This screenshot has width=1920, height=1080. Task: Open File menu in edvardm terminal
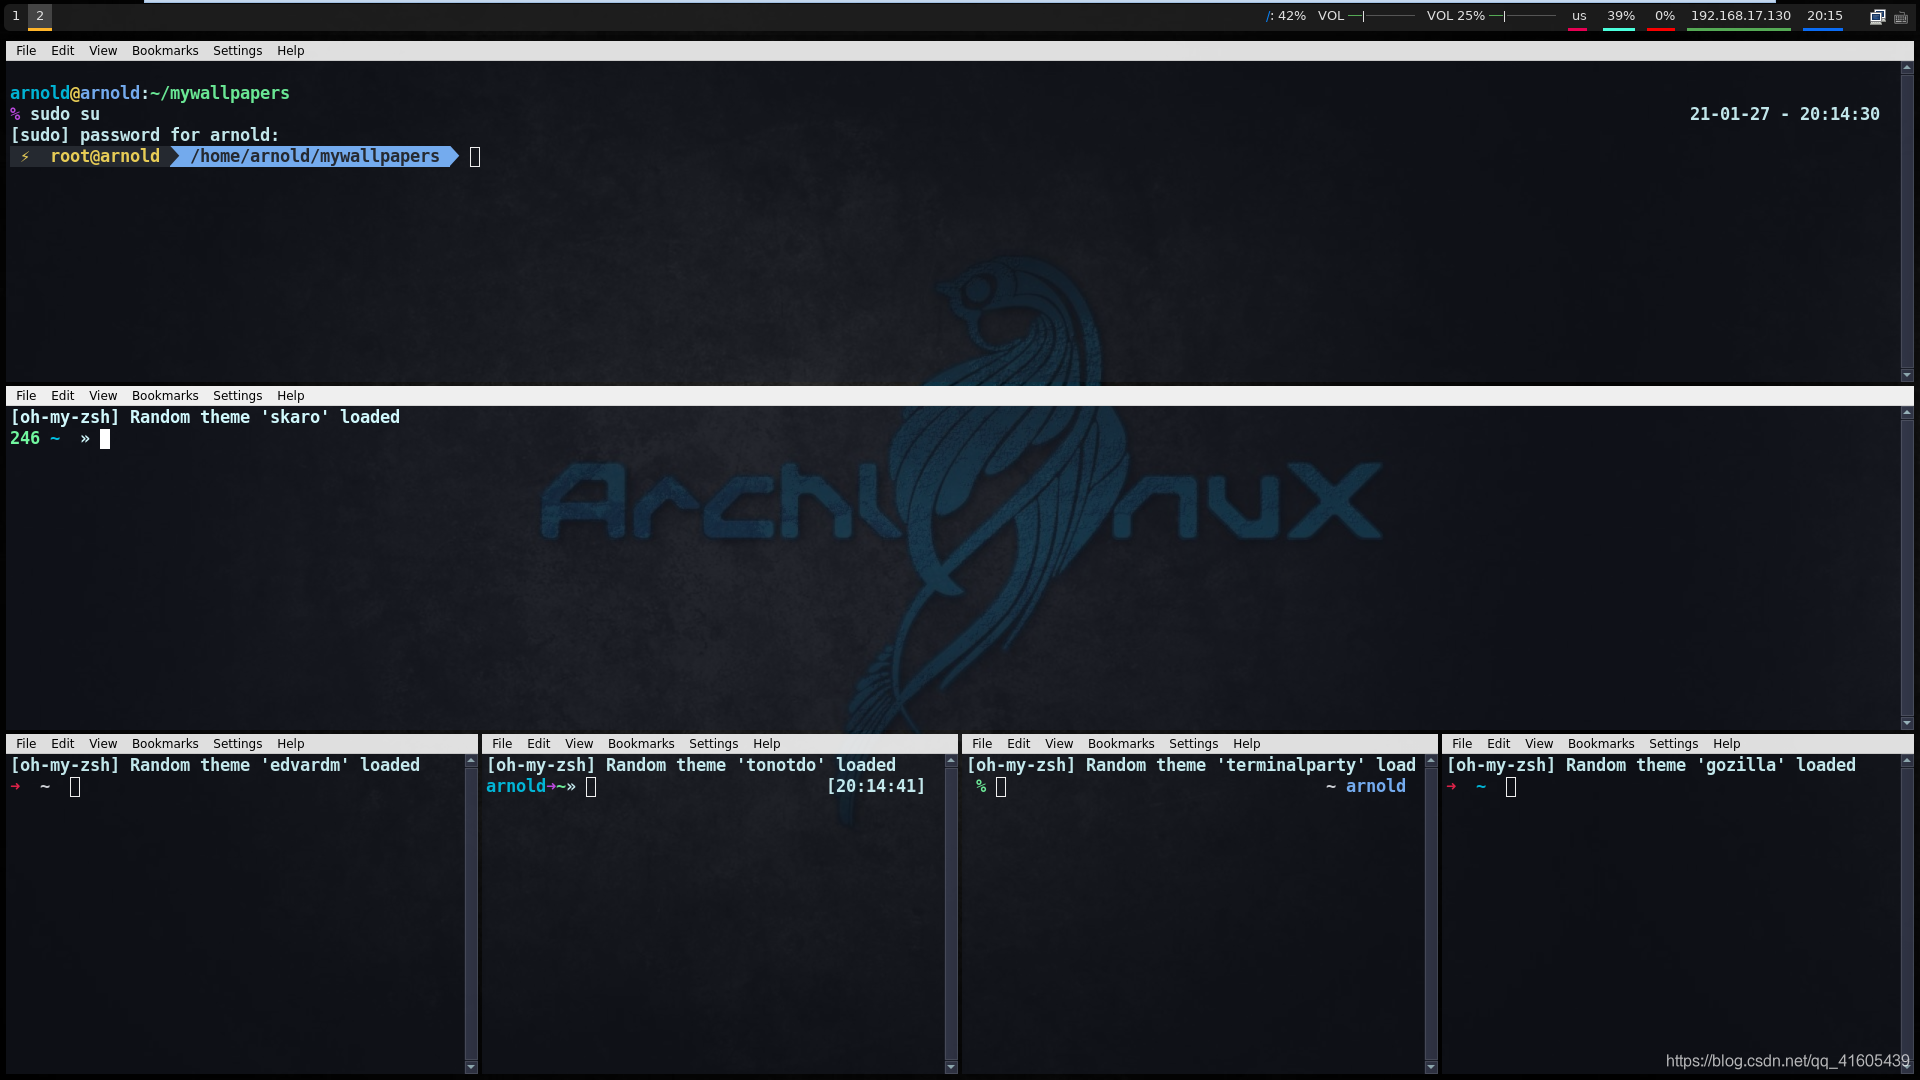26,744
